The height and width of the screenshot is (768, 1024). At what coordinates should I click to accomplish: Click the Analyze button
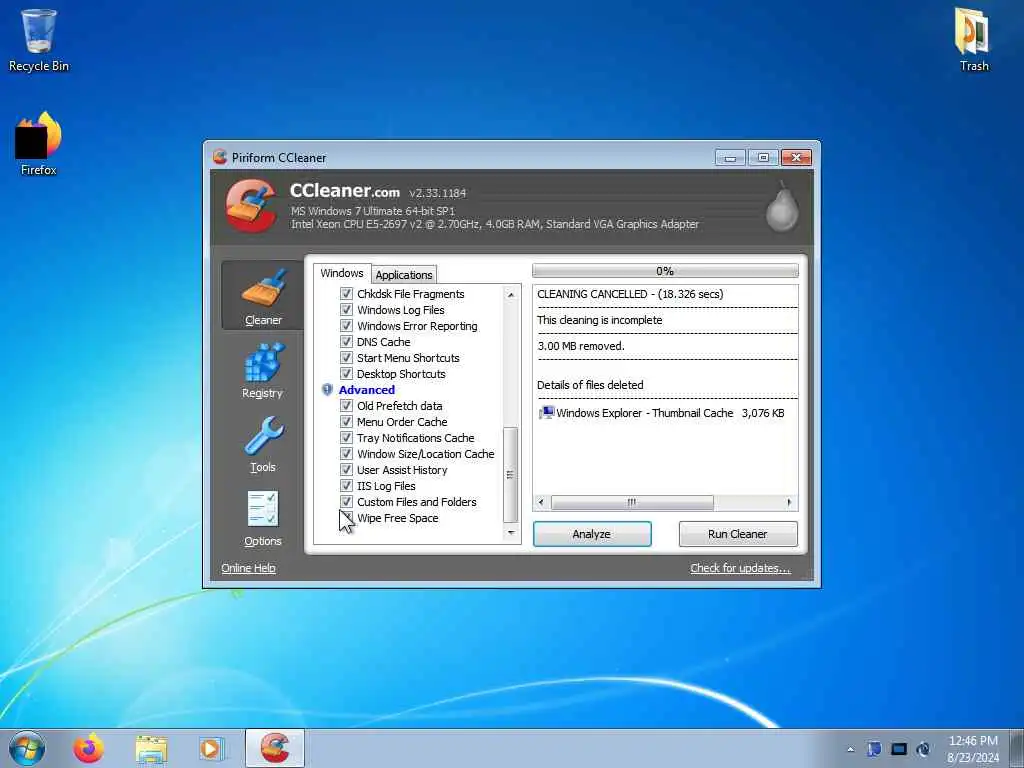click(x=592, y=534)
